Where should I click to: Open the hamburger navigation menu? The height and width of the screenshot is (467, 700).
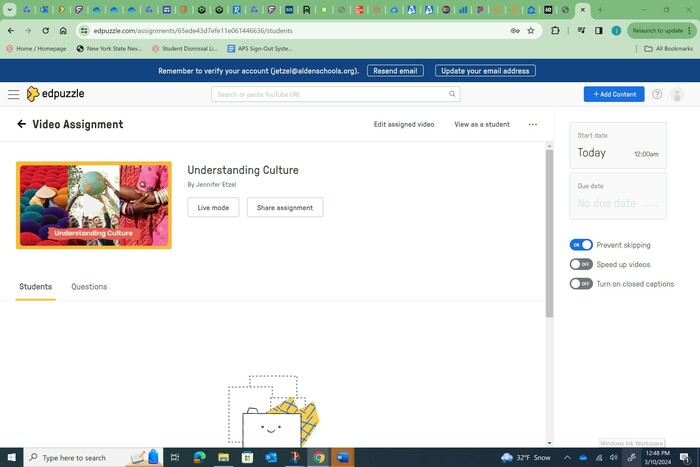click(x=13, y=94)
